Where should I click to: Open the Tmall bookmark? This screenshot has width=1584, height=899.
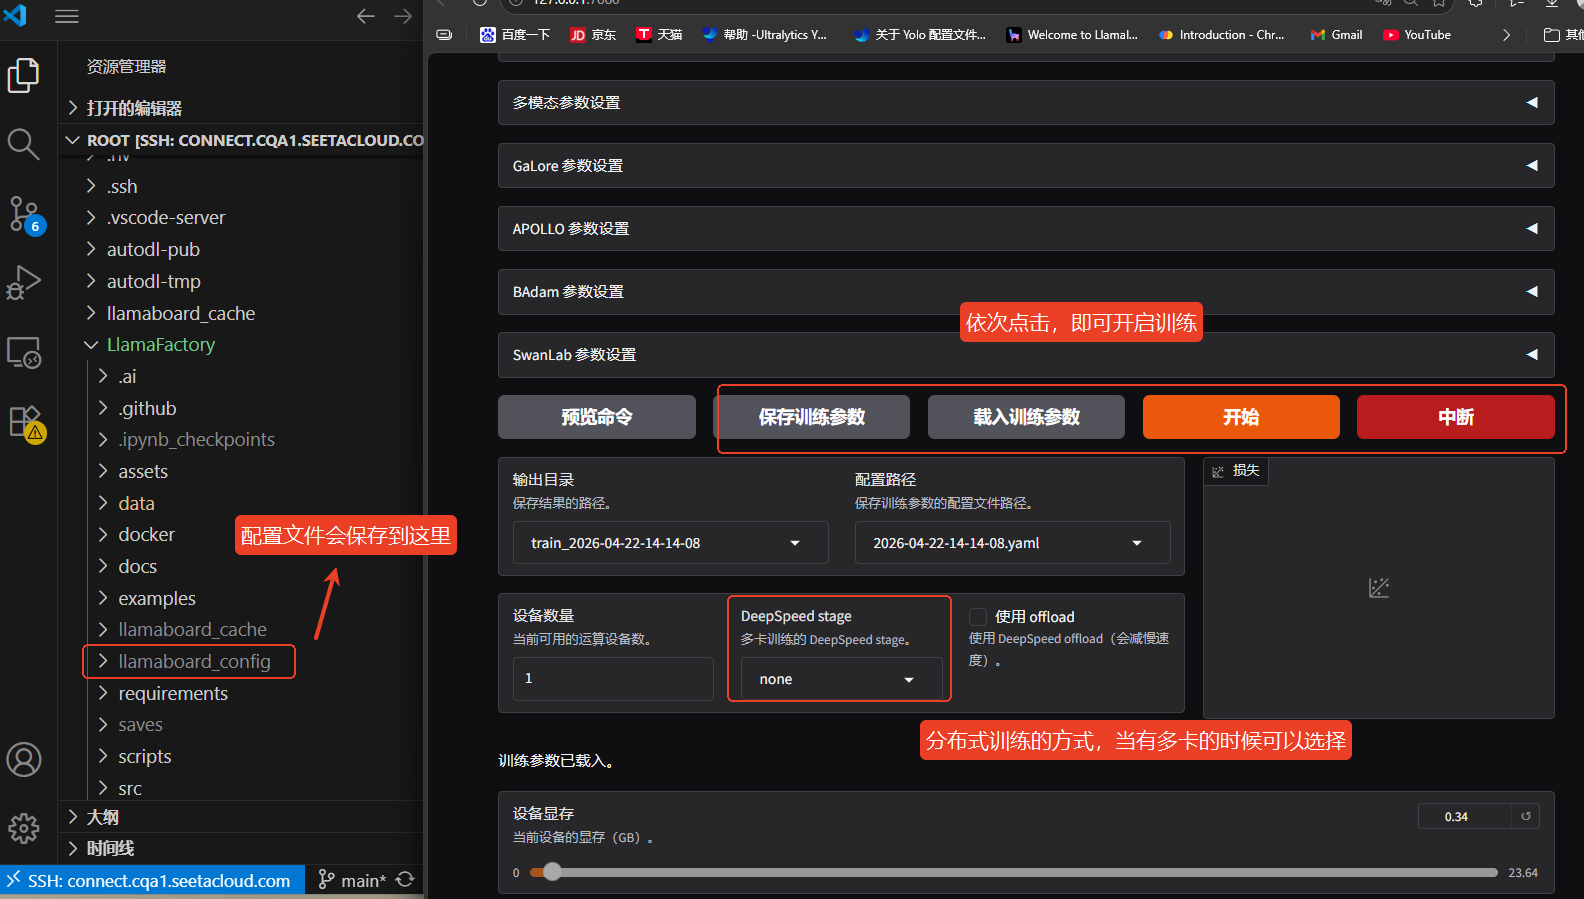click(x=659, y=35)
